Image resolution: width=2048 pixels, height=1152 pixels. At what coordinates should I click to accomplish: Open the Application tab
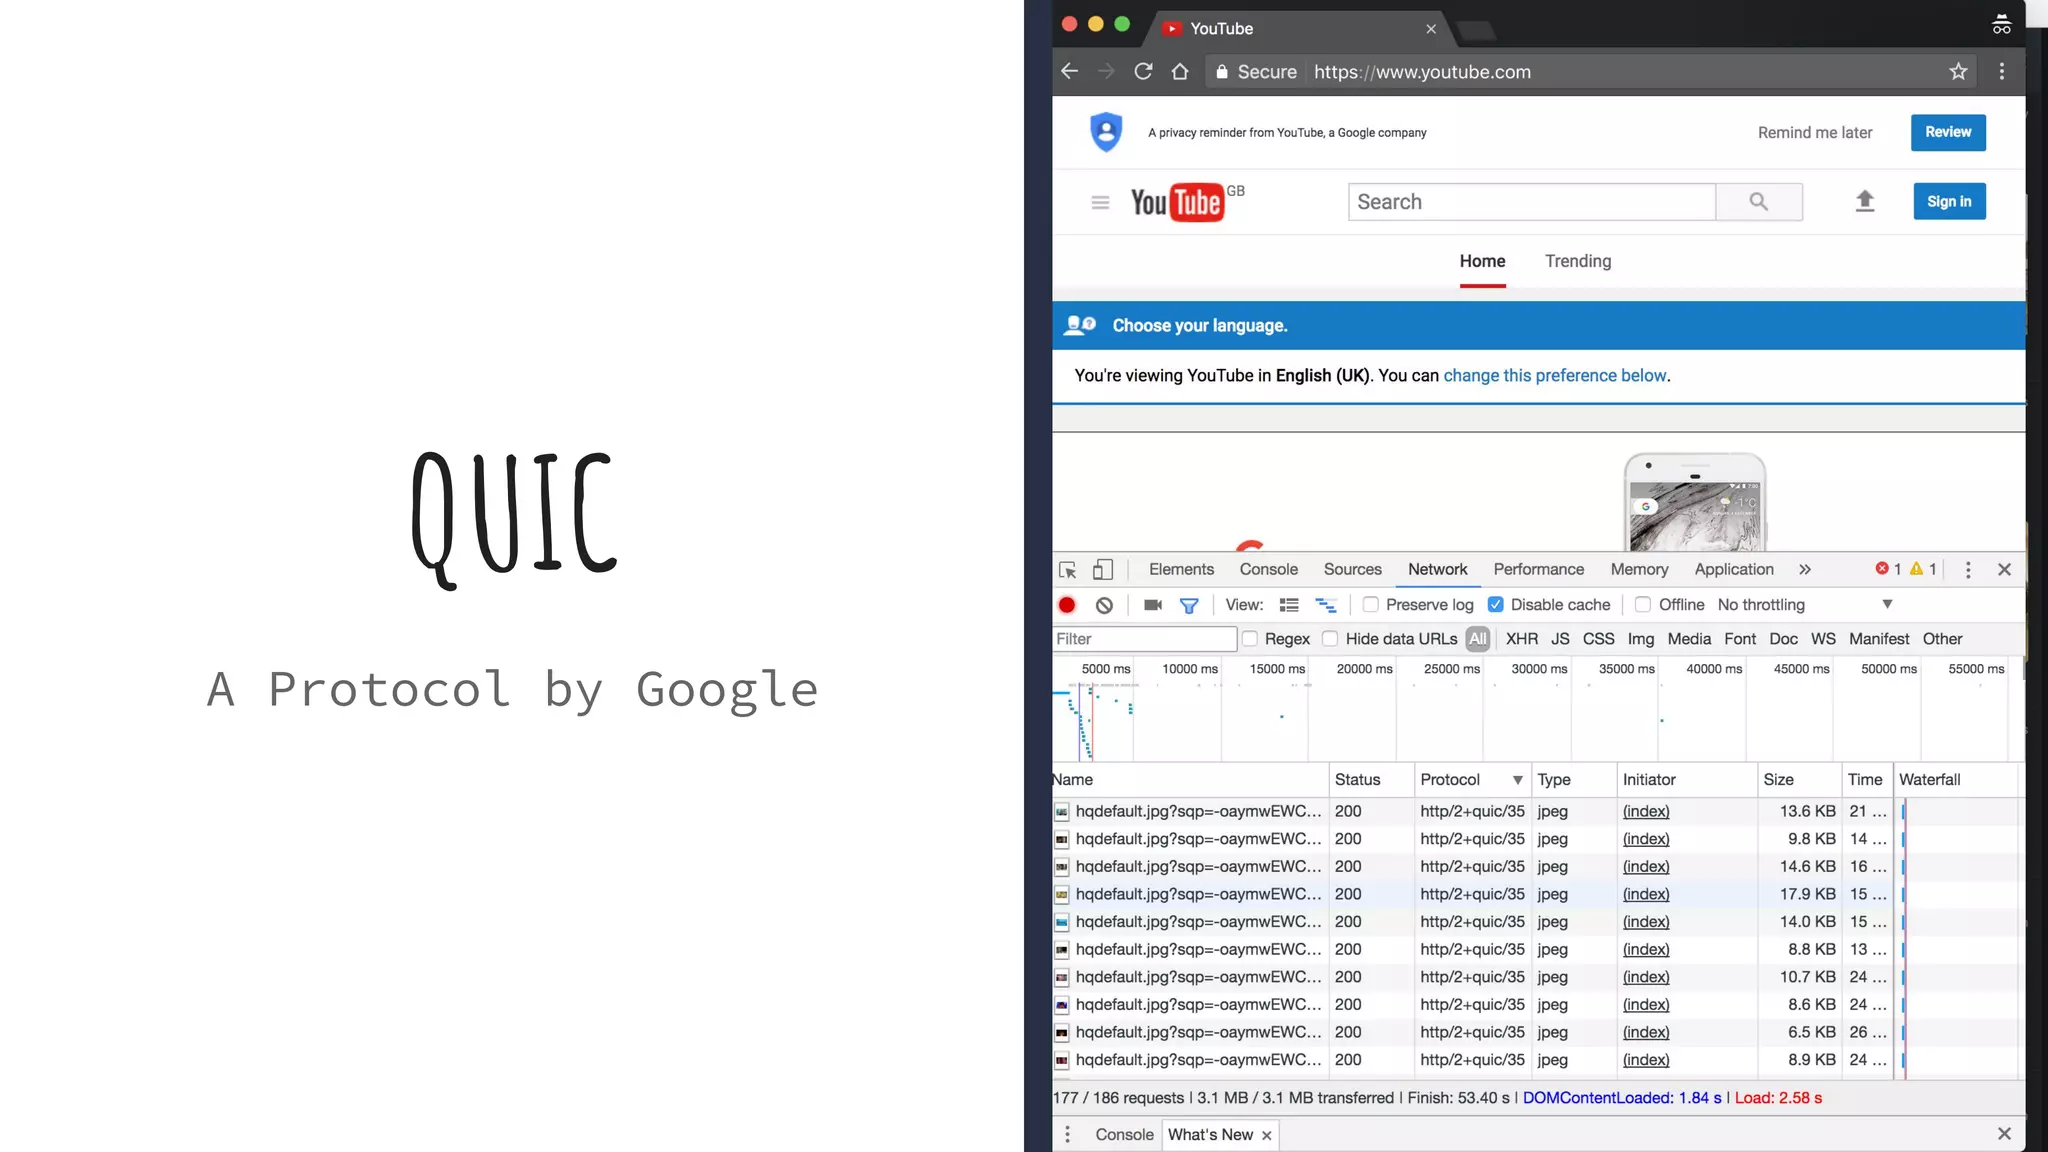[1733, 569]
